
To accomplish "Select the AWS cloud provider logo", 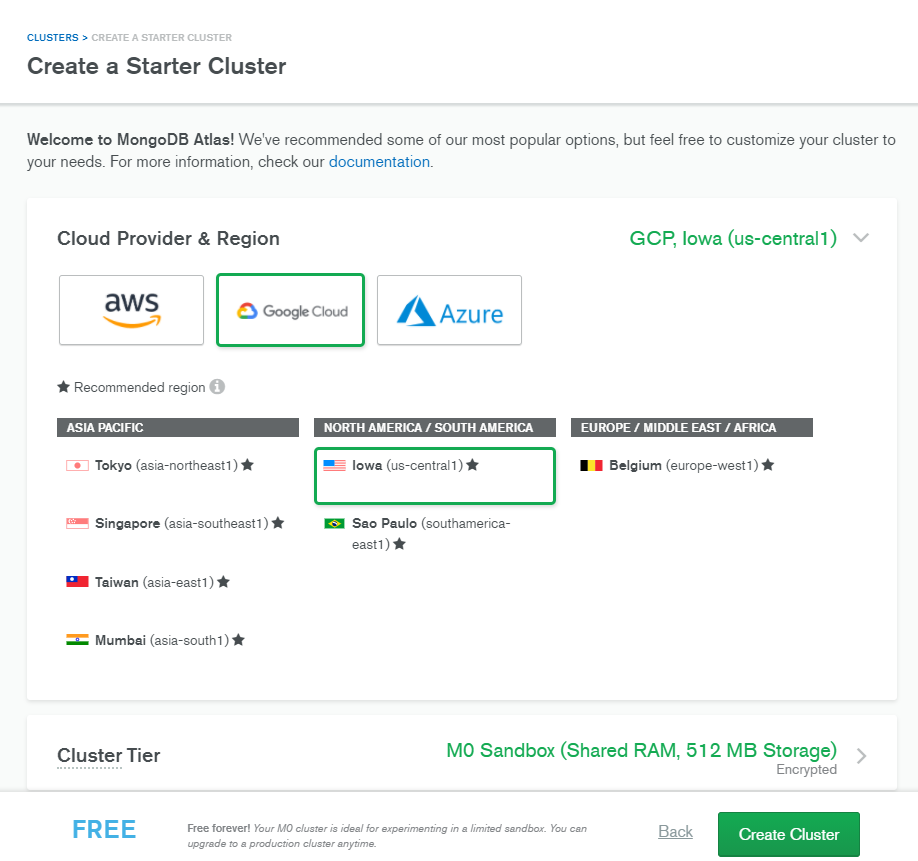I will (131, 310).
